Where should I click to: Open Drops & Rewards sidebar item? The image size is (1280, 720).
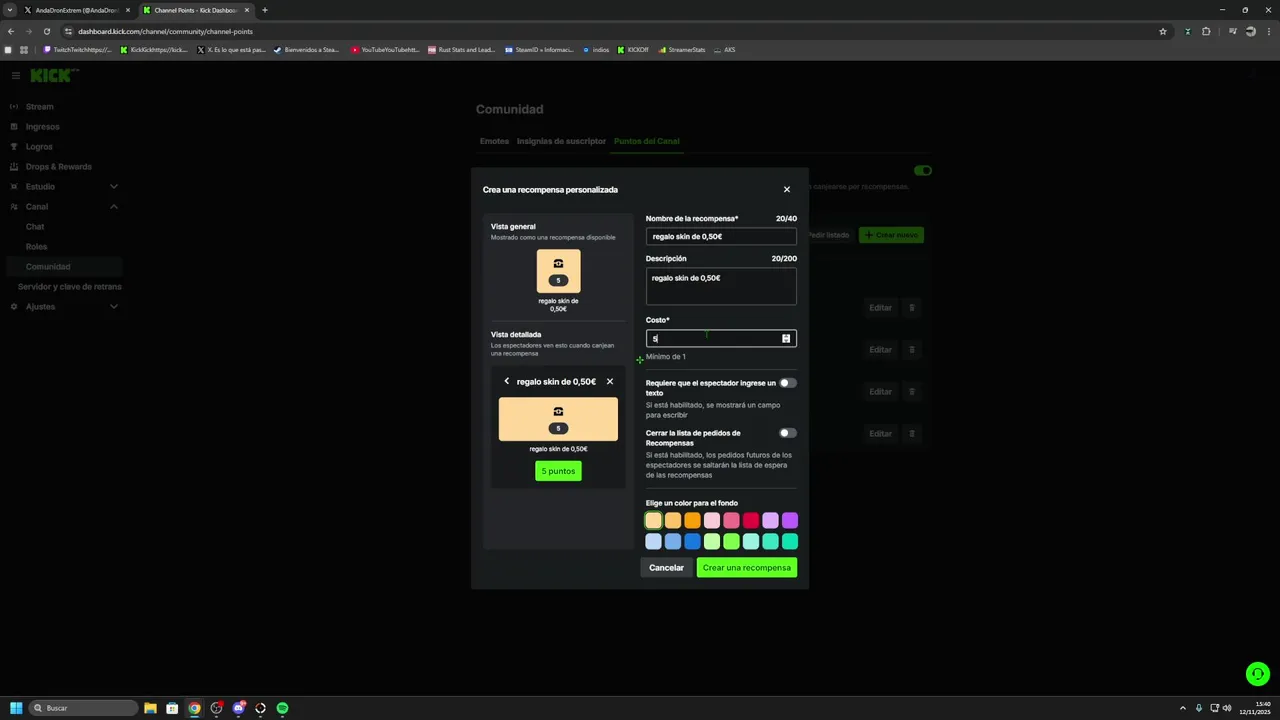[58, 167]
